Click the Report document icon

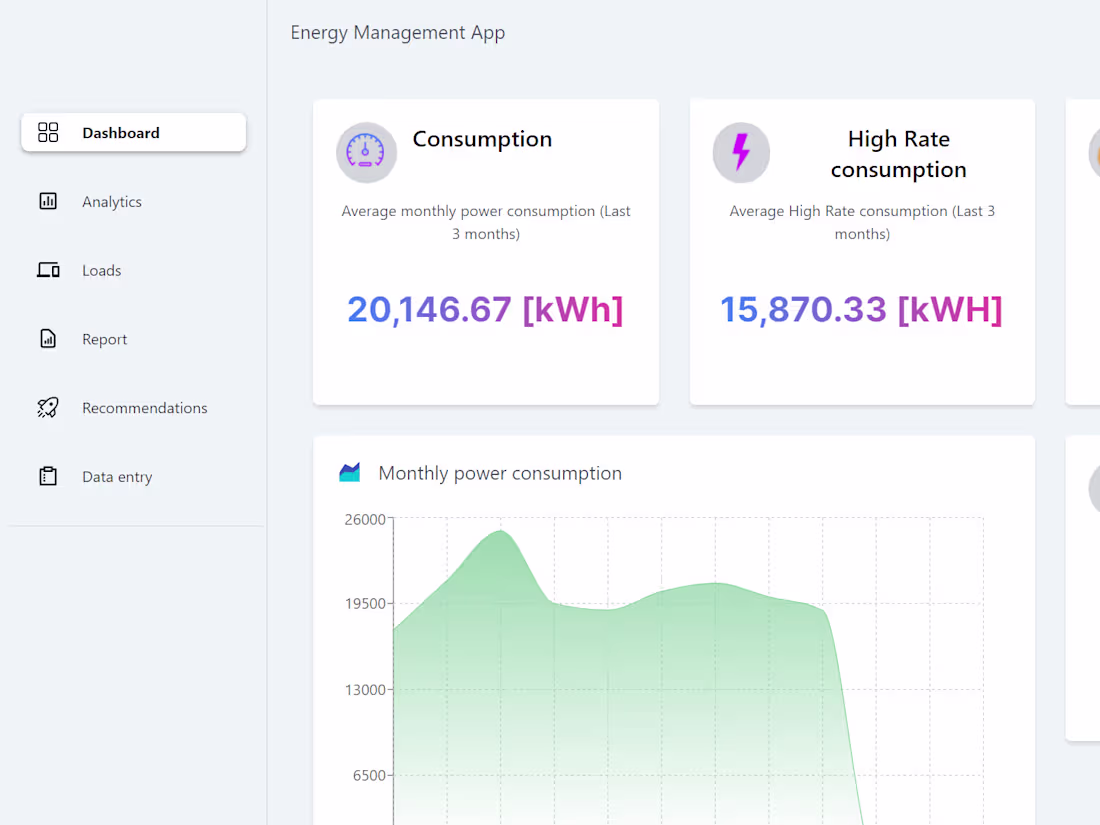[48, 339]
